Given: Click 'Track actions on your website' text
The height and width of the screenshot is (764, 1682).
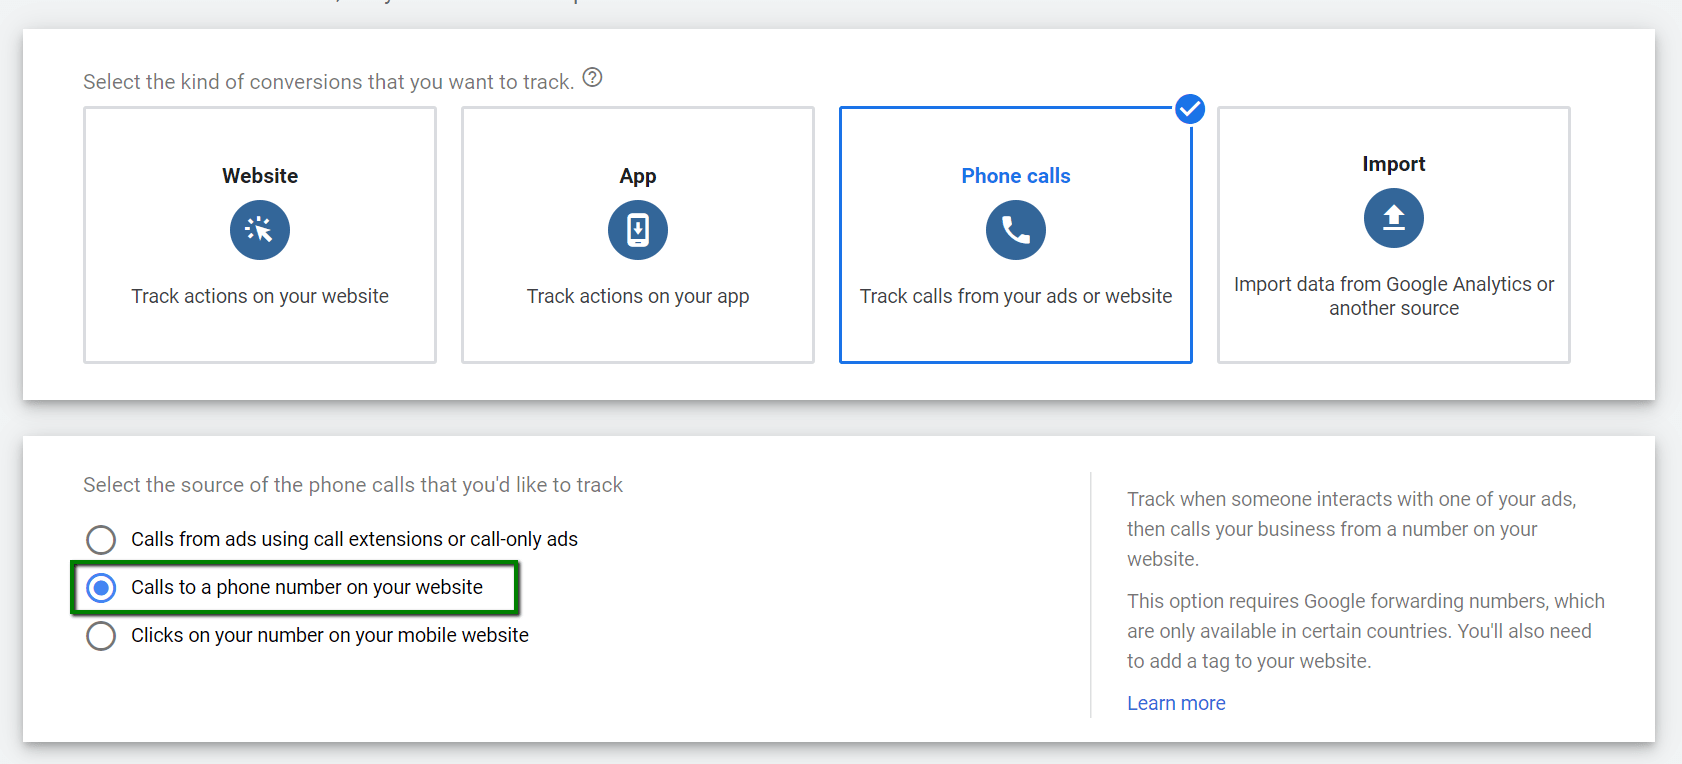Looking at the screenshot, I should pos(260,296).
